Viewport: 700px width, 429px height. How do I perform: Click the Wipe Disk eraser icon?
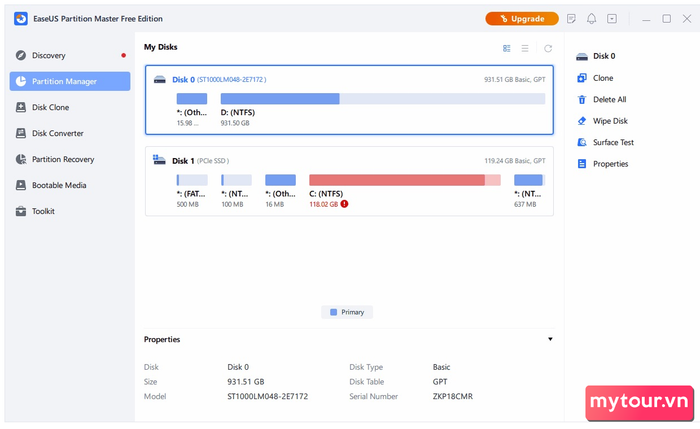click(x=582, y=121)
